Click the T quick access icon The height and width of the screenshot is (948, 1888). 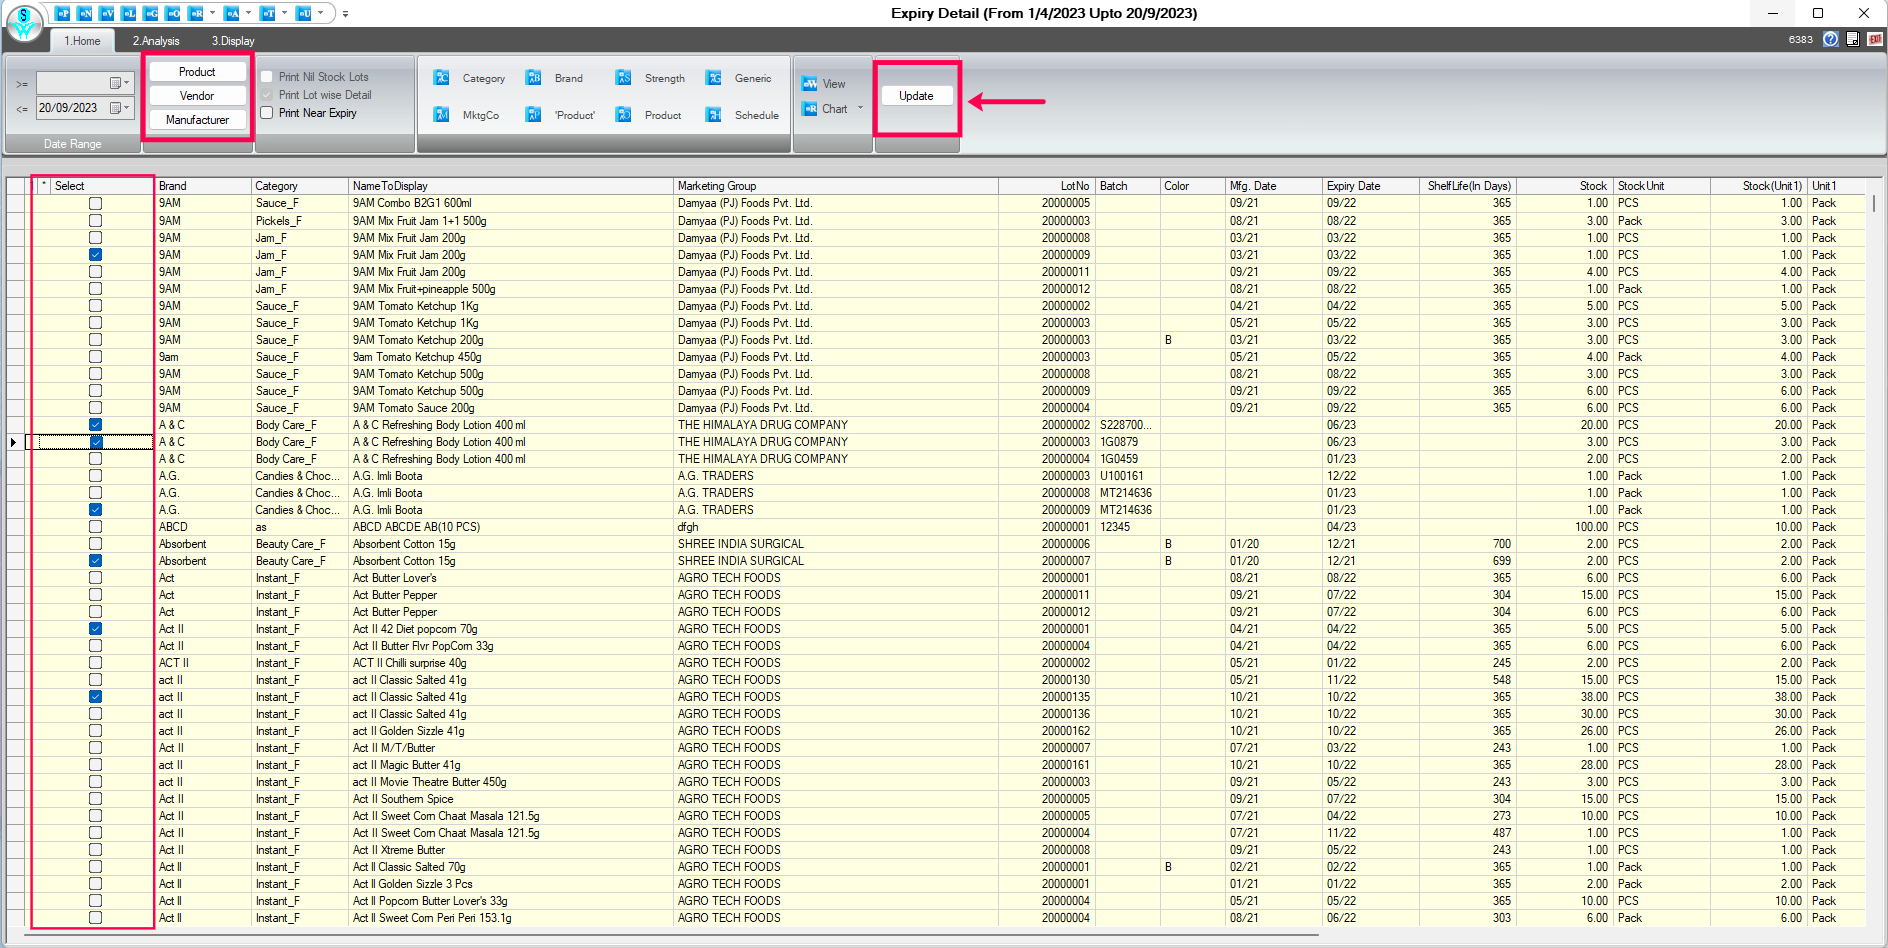(x=267, y=13)
